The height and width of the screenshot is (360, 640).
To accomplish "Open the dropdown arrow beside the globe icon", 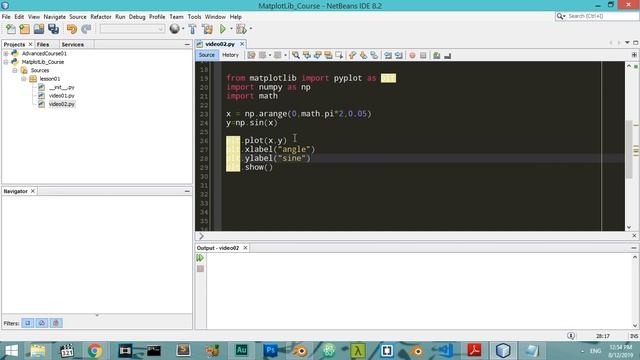I will pos(183,29).
